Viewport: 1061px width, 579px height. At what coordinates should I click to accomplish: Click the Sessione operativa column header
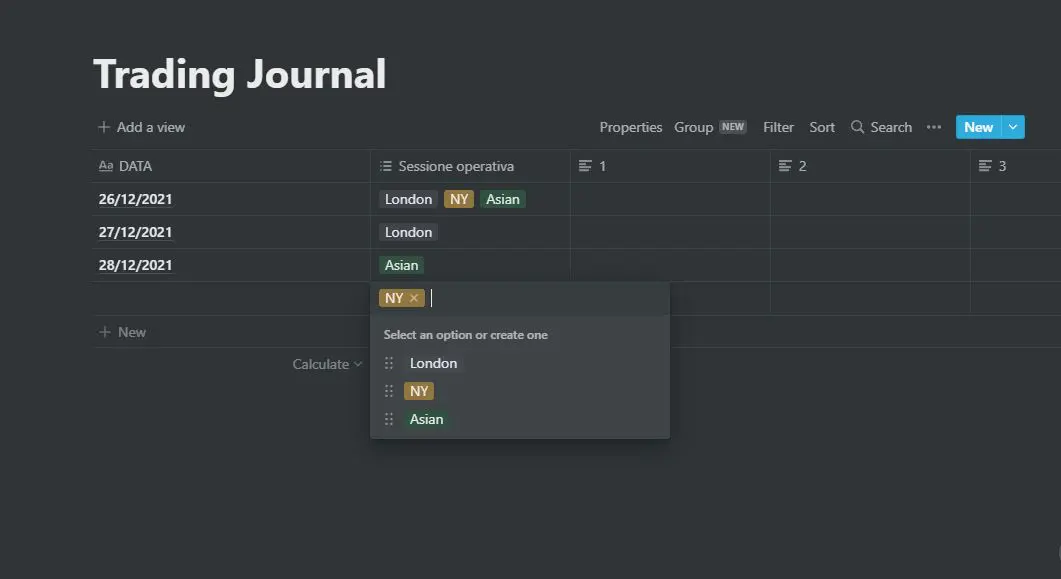[470, 166]
